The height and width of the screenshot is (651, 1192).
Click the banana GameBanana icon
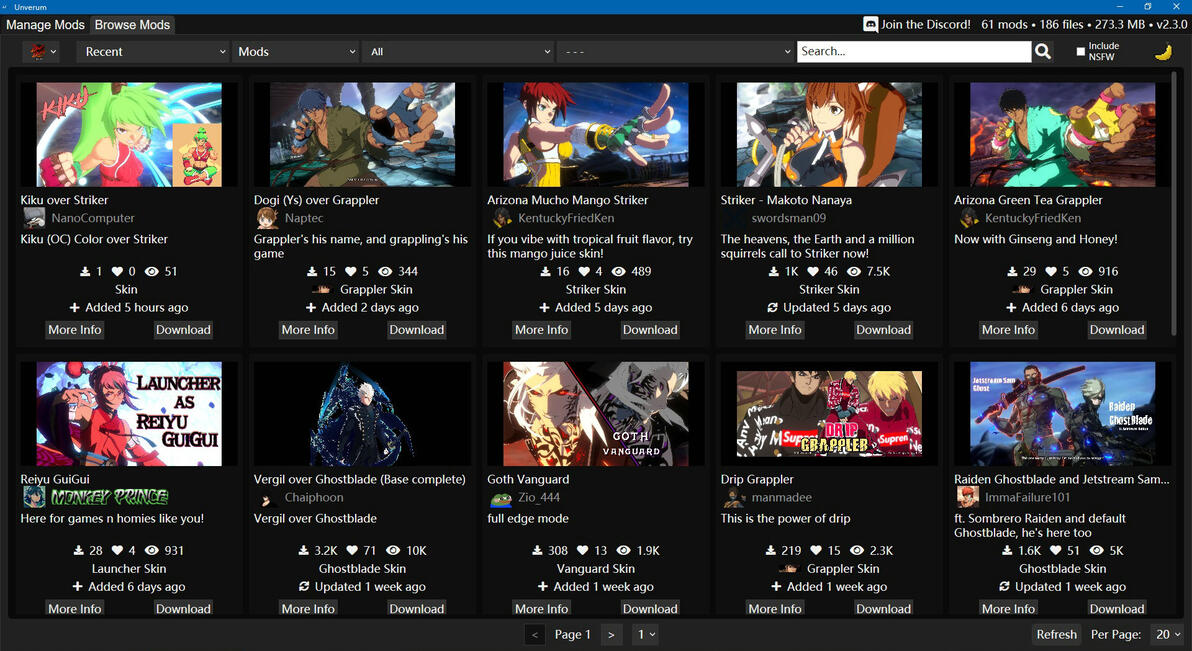[1163, 52]
